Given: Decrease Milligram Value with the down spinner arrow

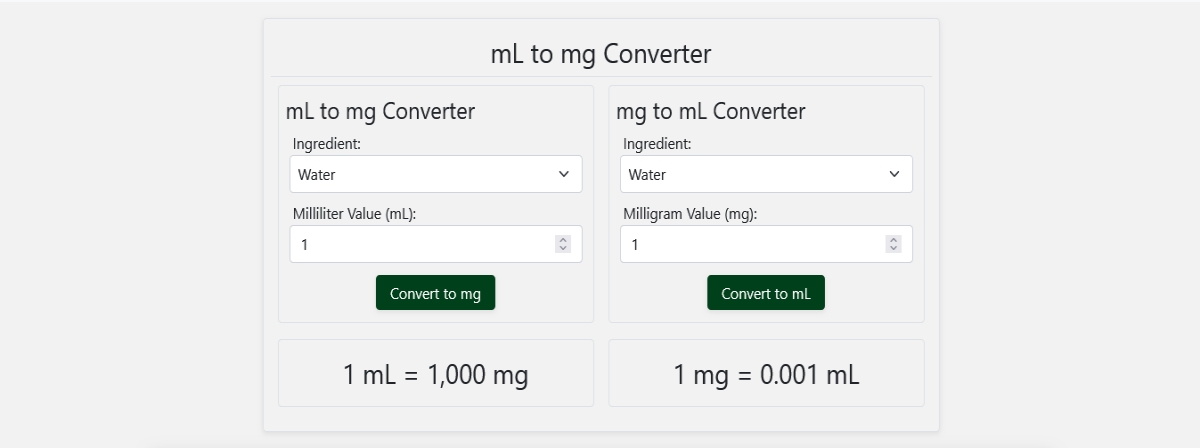Looking at the screenshot, I should tap(893, 248).
